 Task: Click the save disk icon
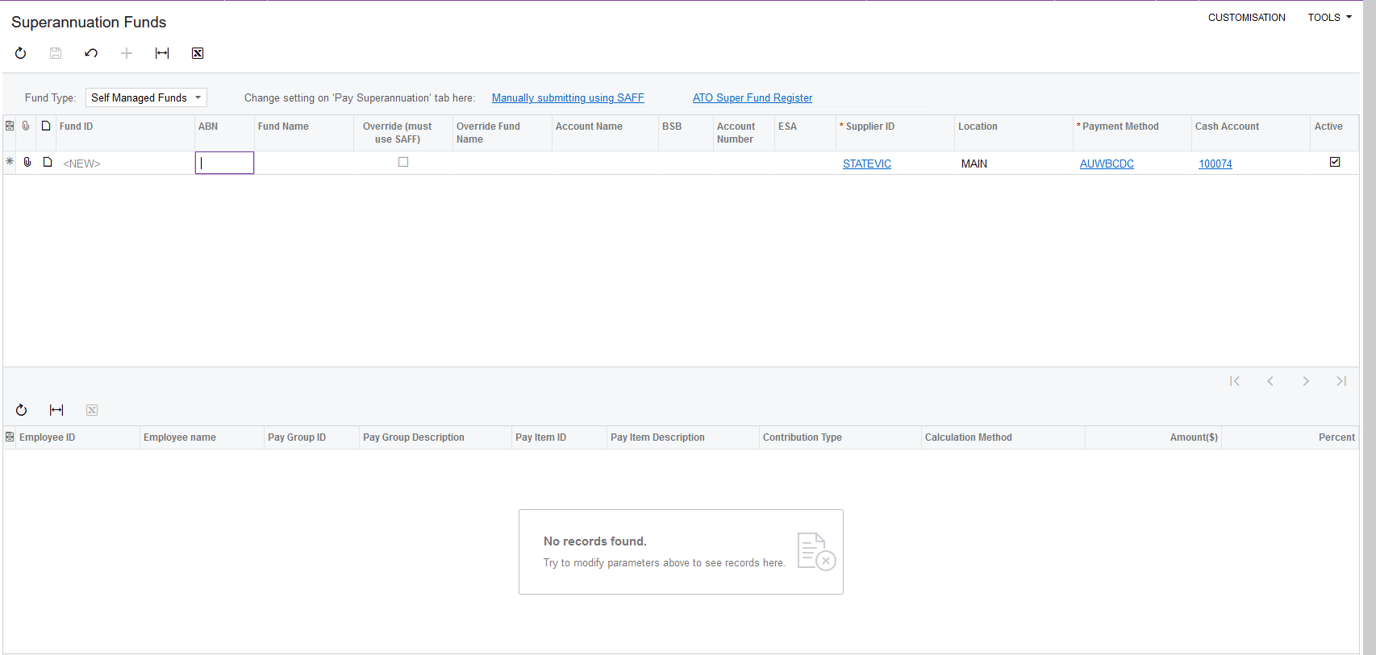[56, 53]
